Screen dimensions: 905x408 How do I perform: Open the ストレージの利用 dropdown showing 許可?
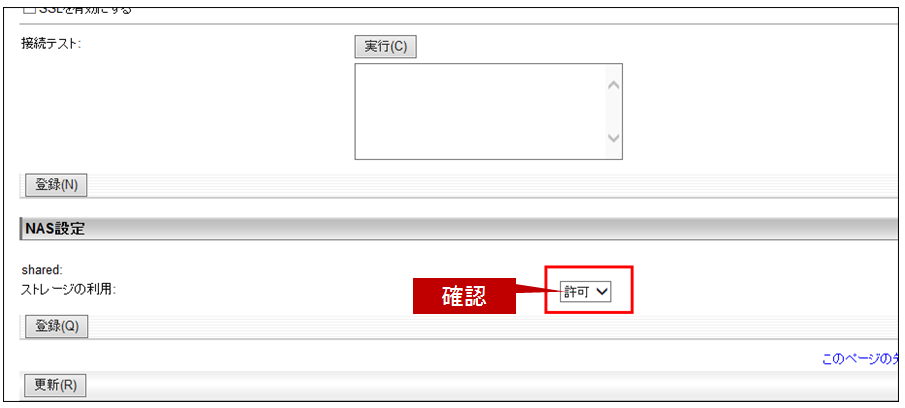(x=585, y=293)
